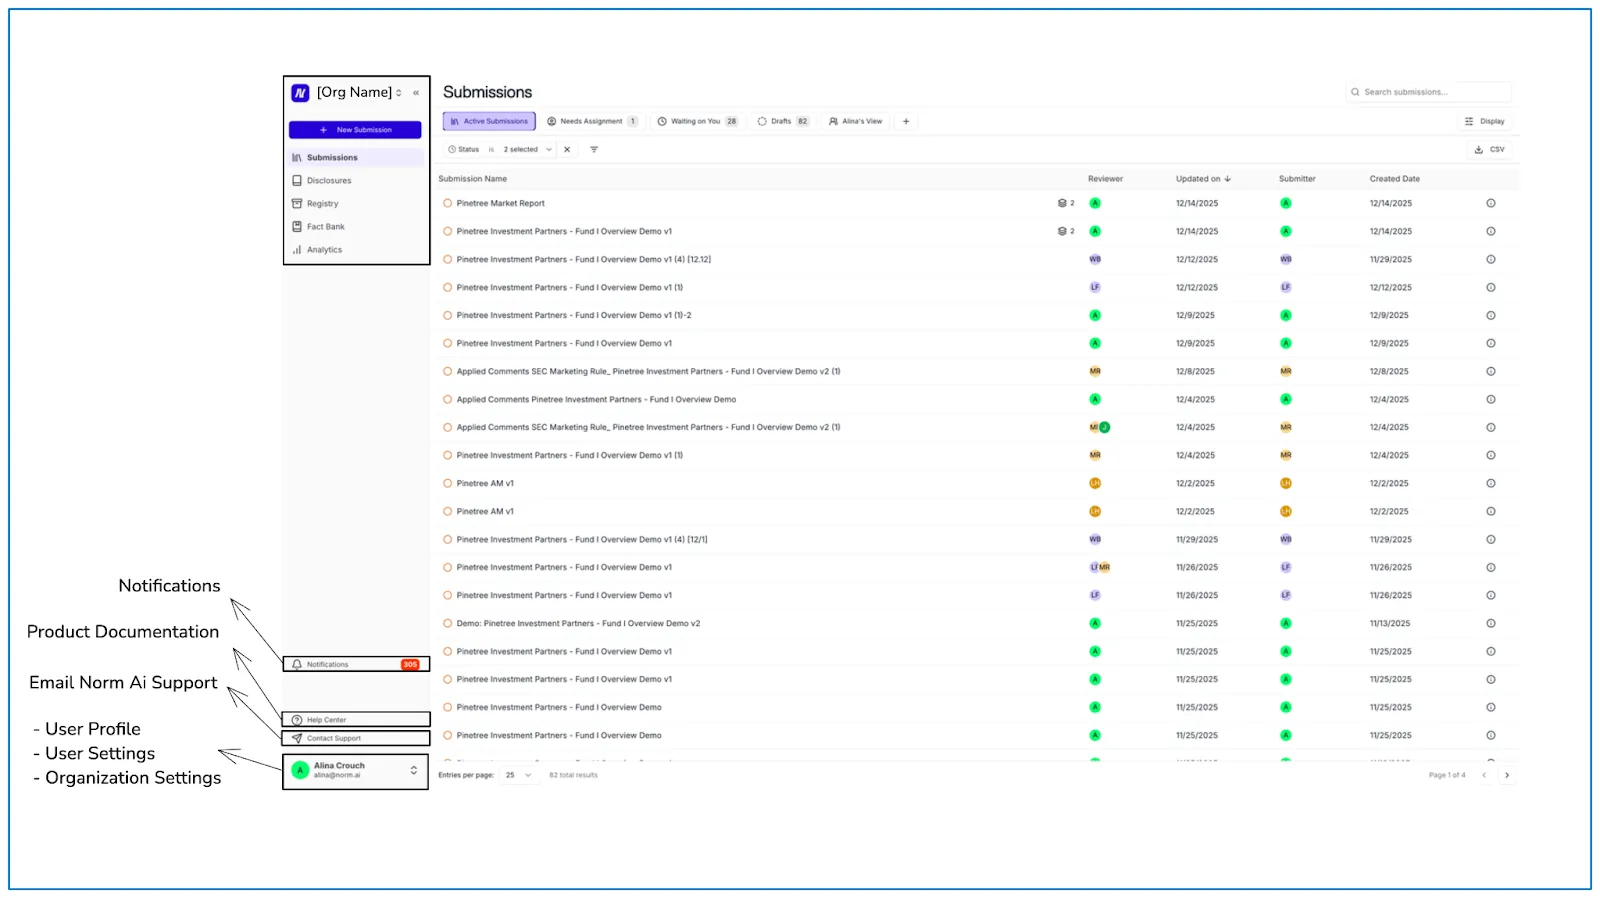The width and height of the screenshot is (1600, 898).
Task: Open the Notifications bell entry
Action: 356,664
